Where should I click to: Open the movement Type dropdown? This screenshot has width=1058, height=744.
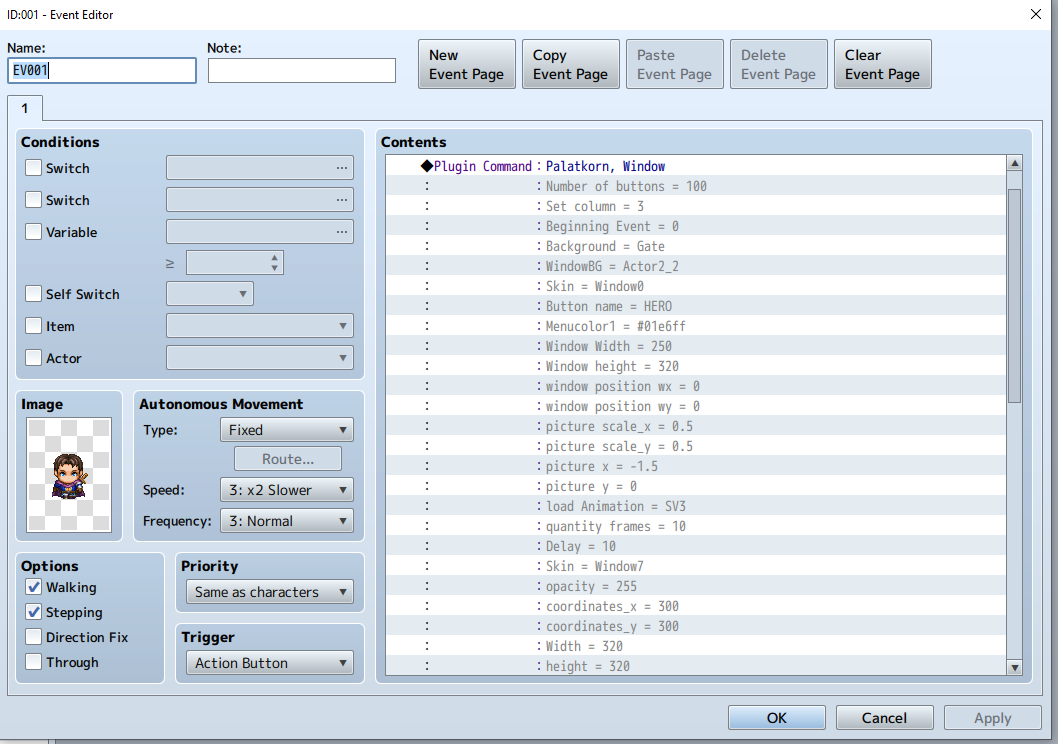(287, 430)
